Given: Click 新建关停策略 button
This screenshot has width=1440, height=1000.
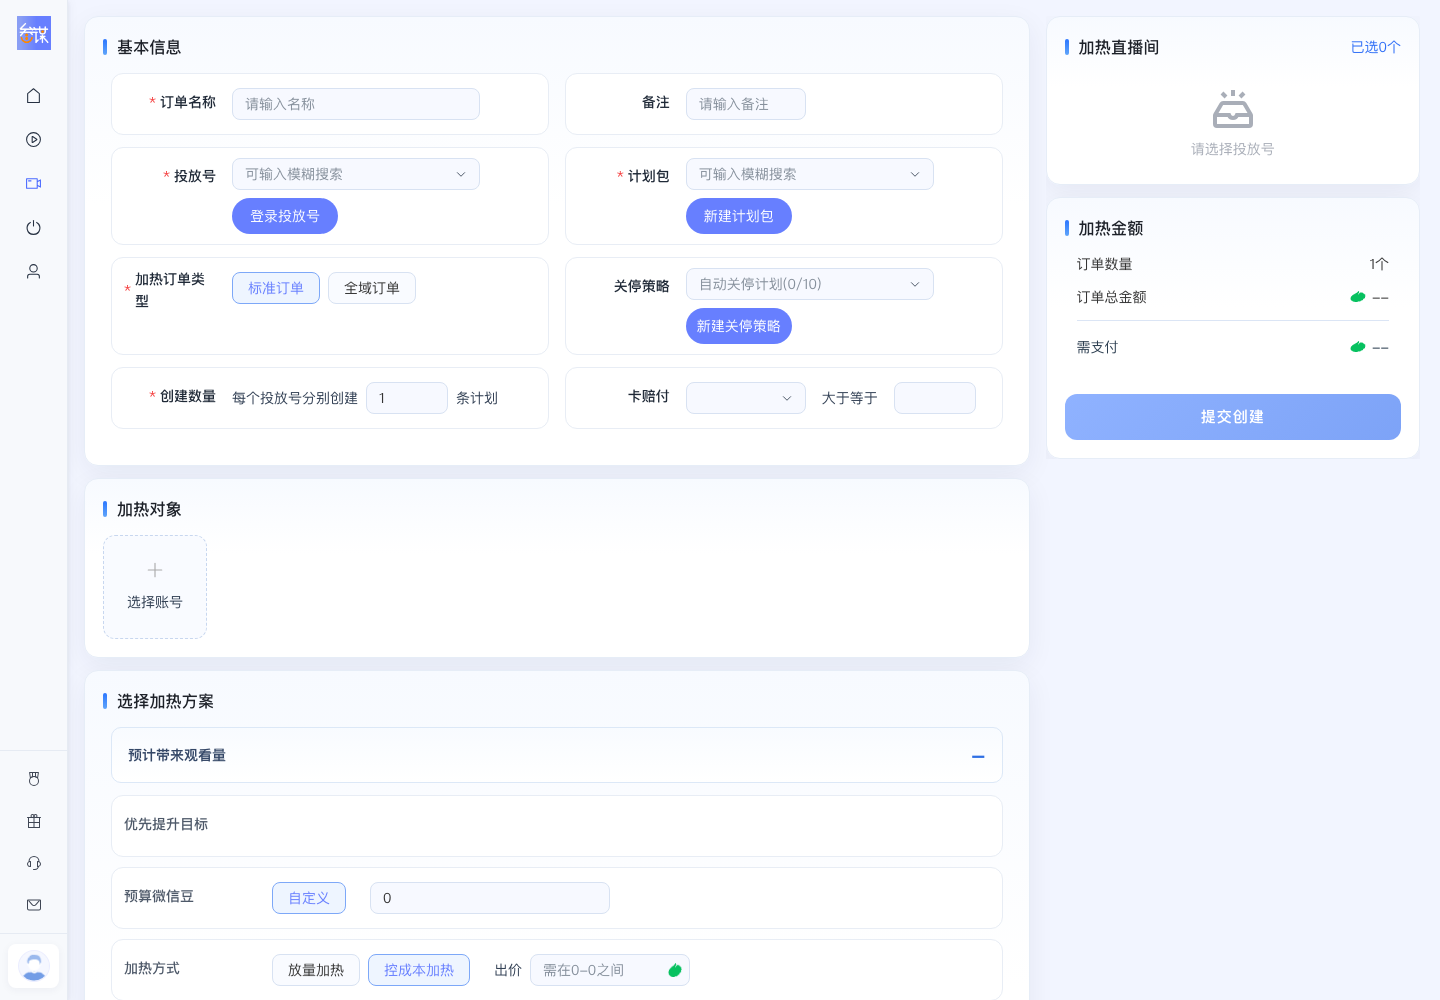Looking at the screenshot, I should point(739,326).
